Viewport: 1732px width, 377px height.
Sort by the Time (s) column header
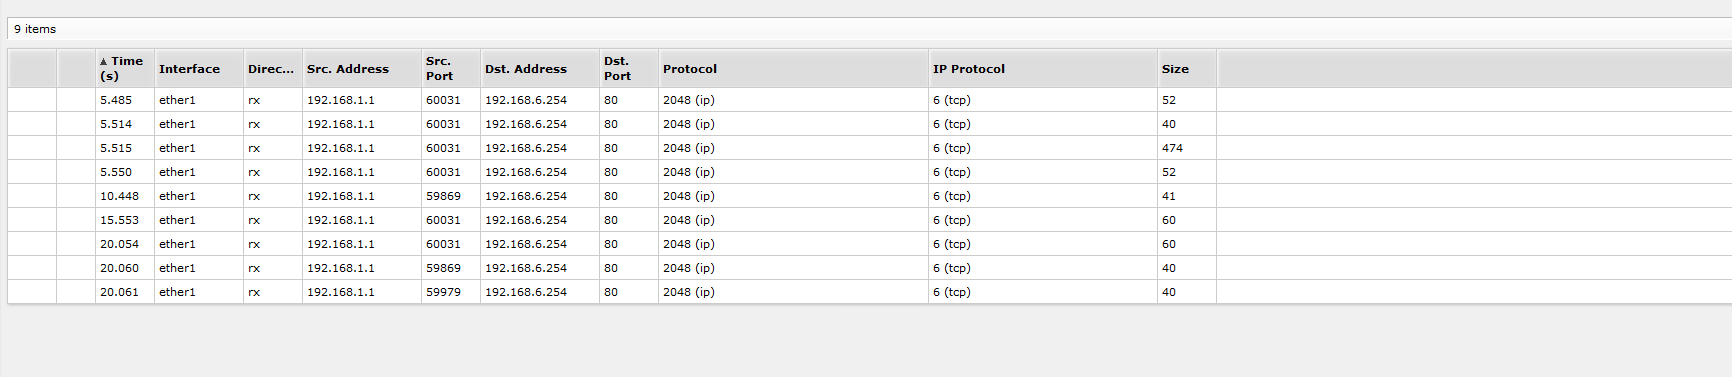coord(125,68)
